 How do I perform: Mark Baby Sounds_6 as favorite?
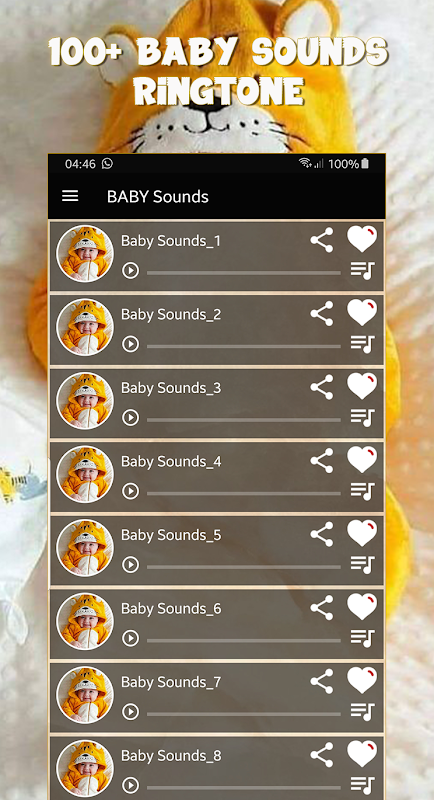[x=362, y=607]
